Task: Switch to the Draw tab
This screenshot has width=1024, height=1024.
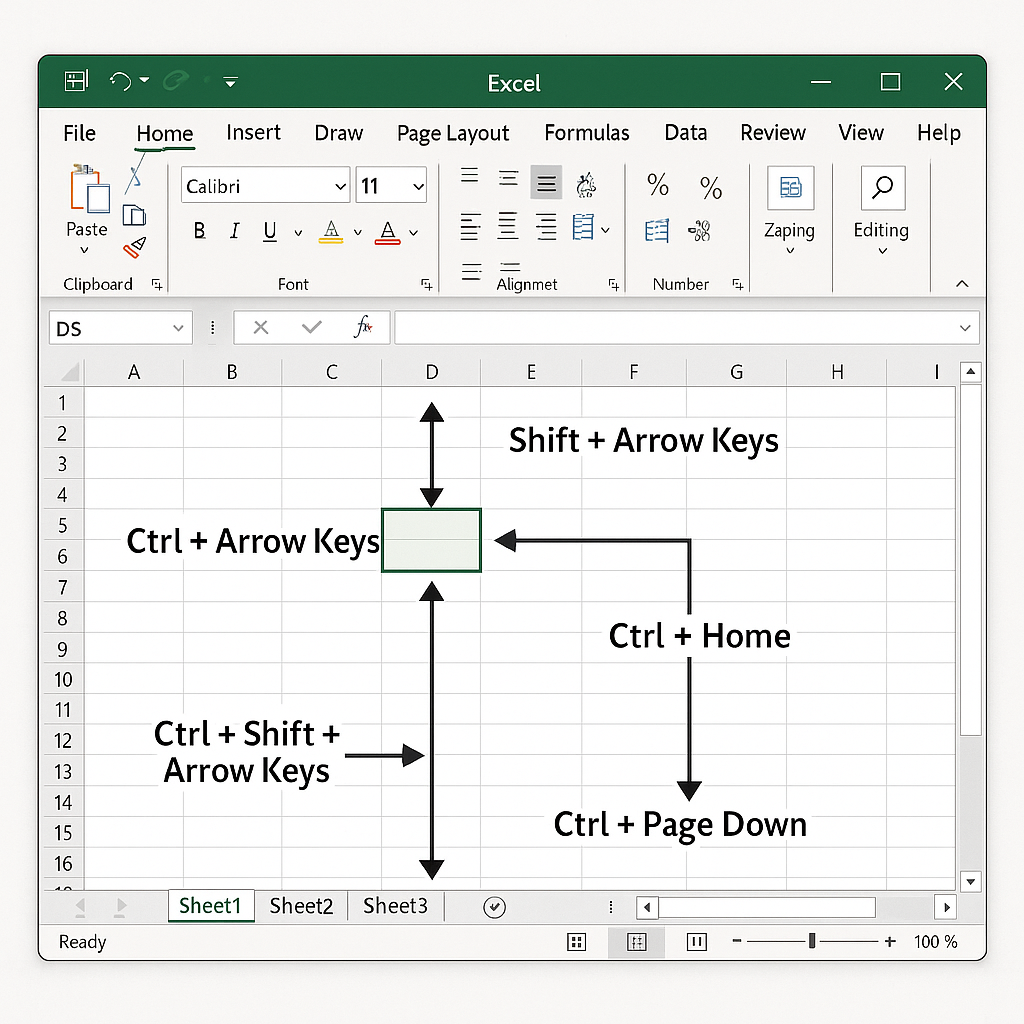Action: (338, 133)
